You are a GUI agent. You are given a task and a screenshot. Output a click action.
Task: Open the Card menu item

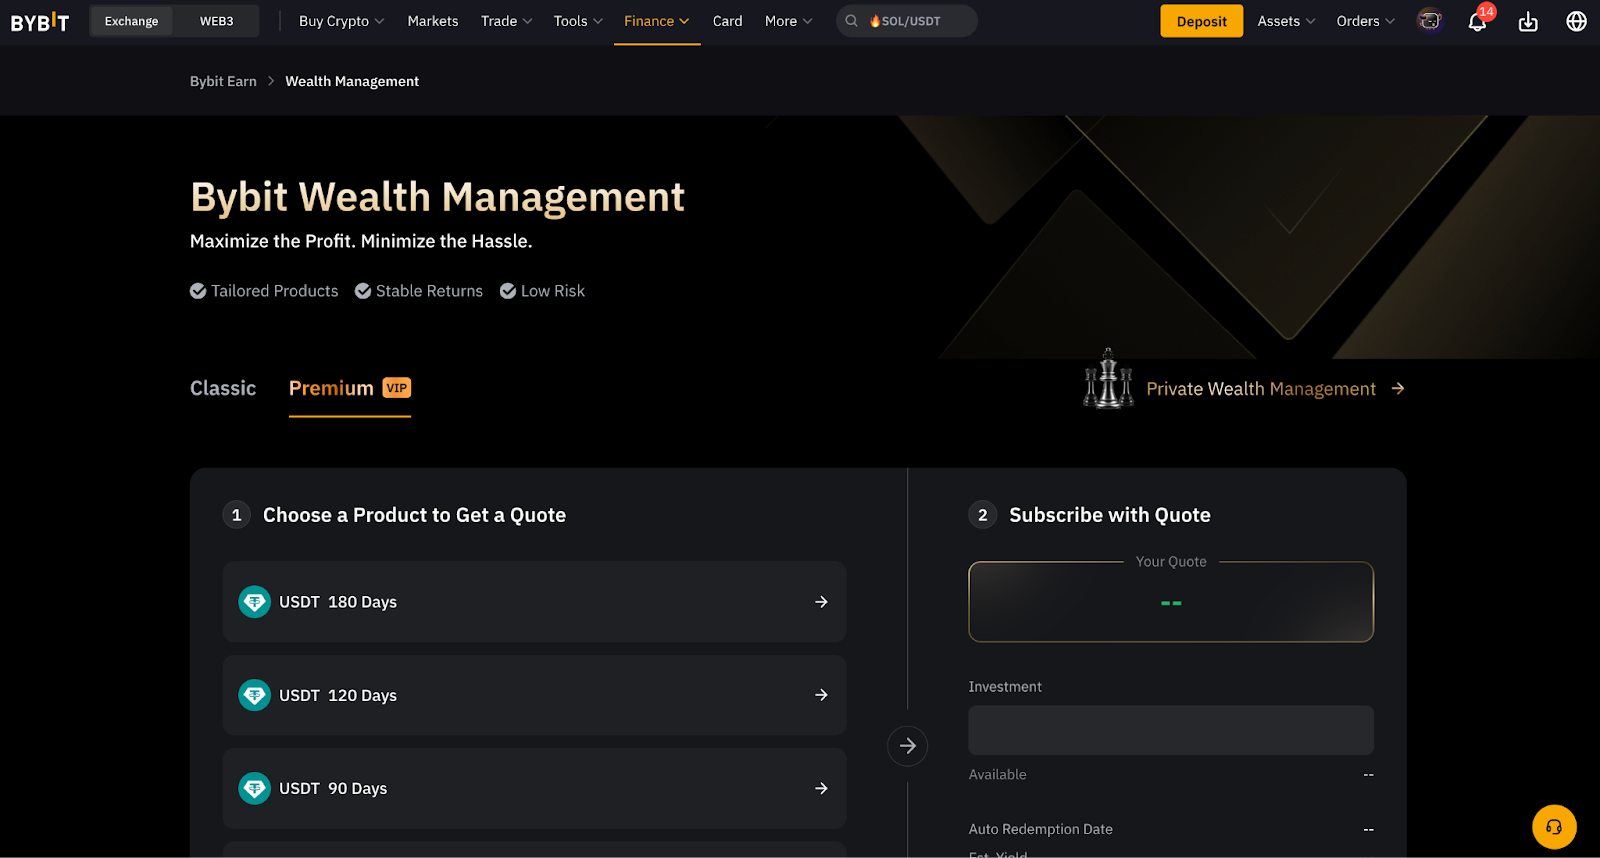click(x=727, y=21)
